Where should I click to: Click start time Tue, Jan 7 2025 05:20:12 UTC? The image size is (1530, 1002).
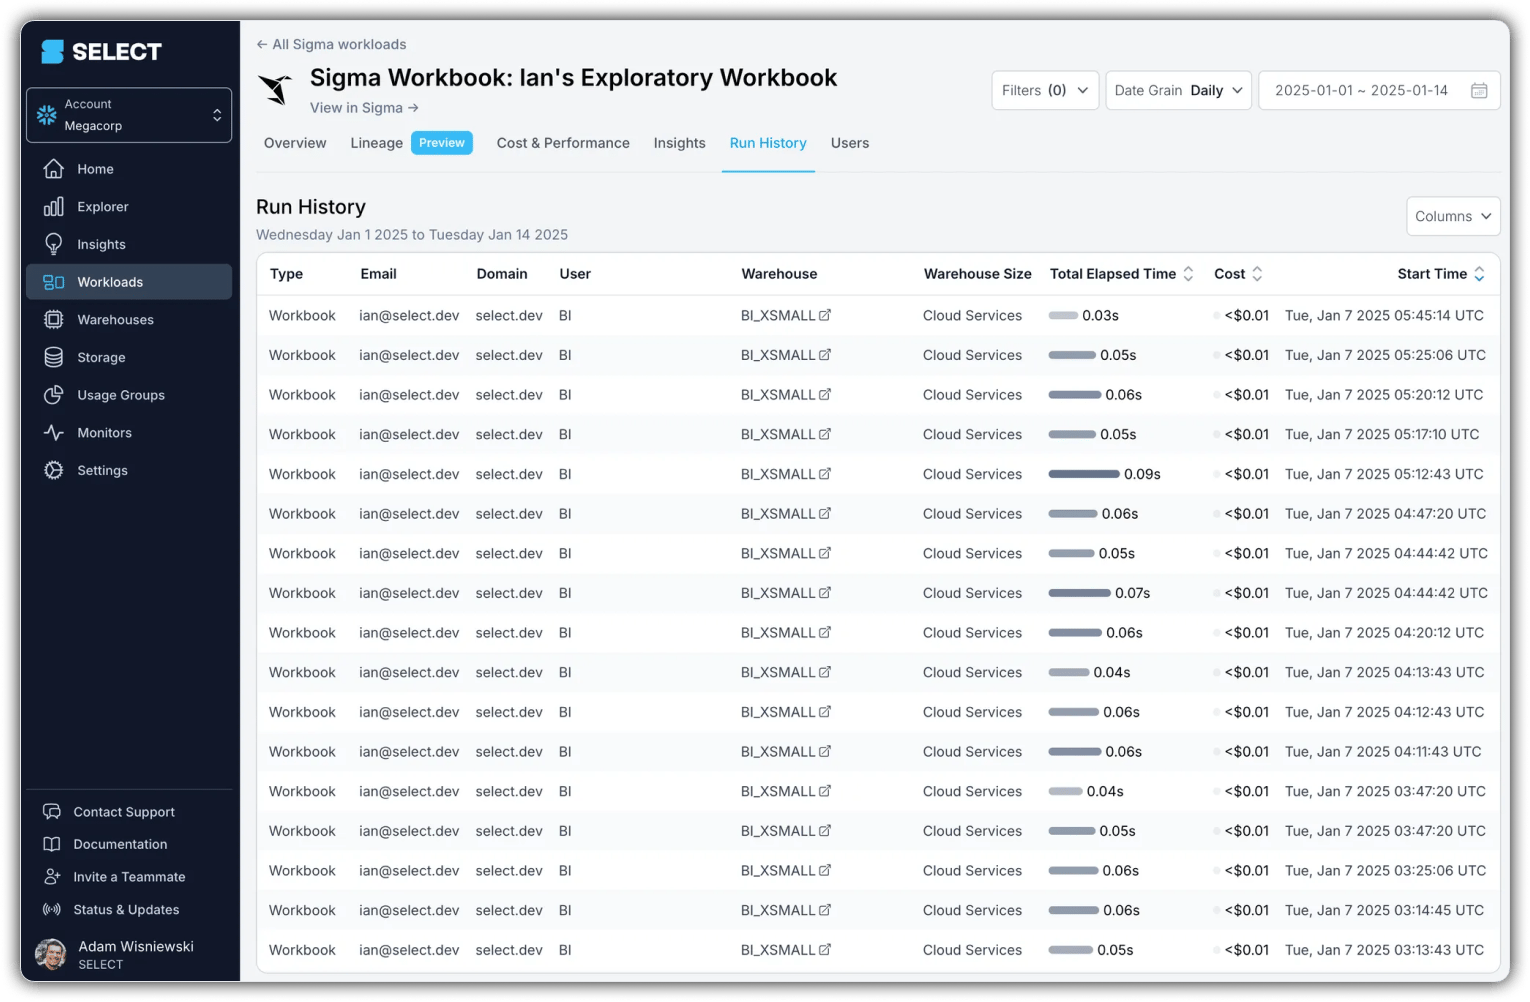coord(1384,395)
